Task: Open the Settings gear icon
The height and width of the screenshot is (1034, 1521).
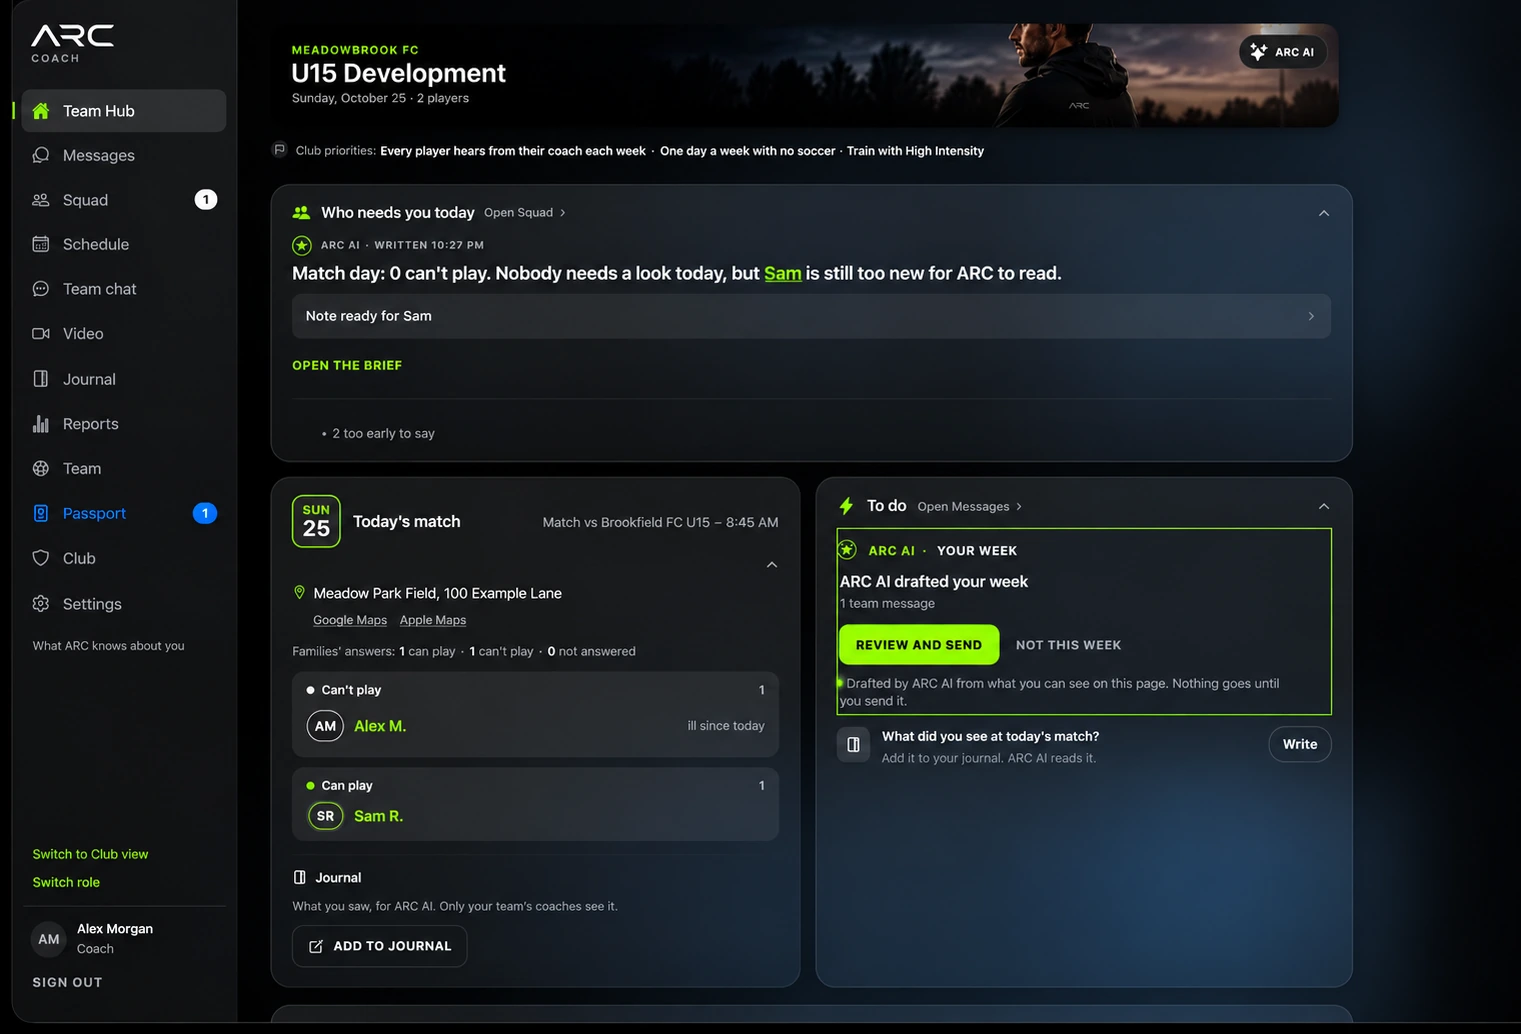Action: 41,604
